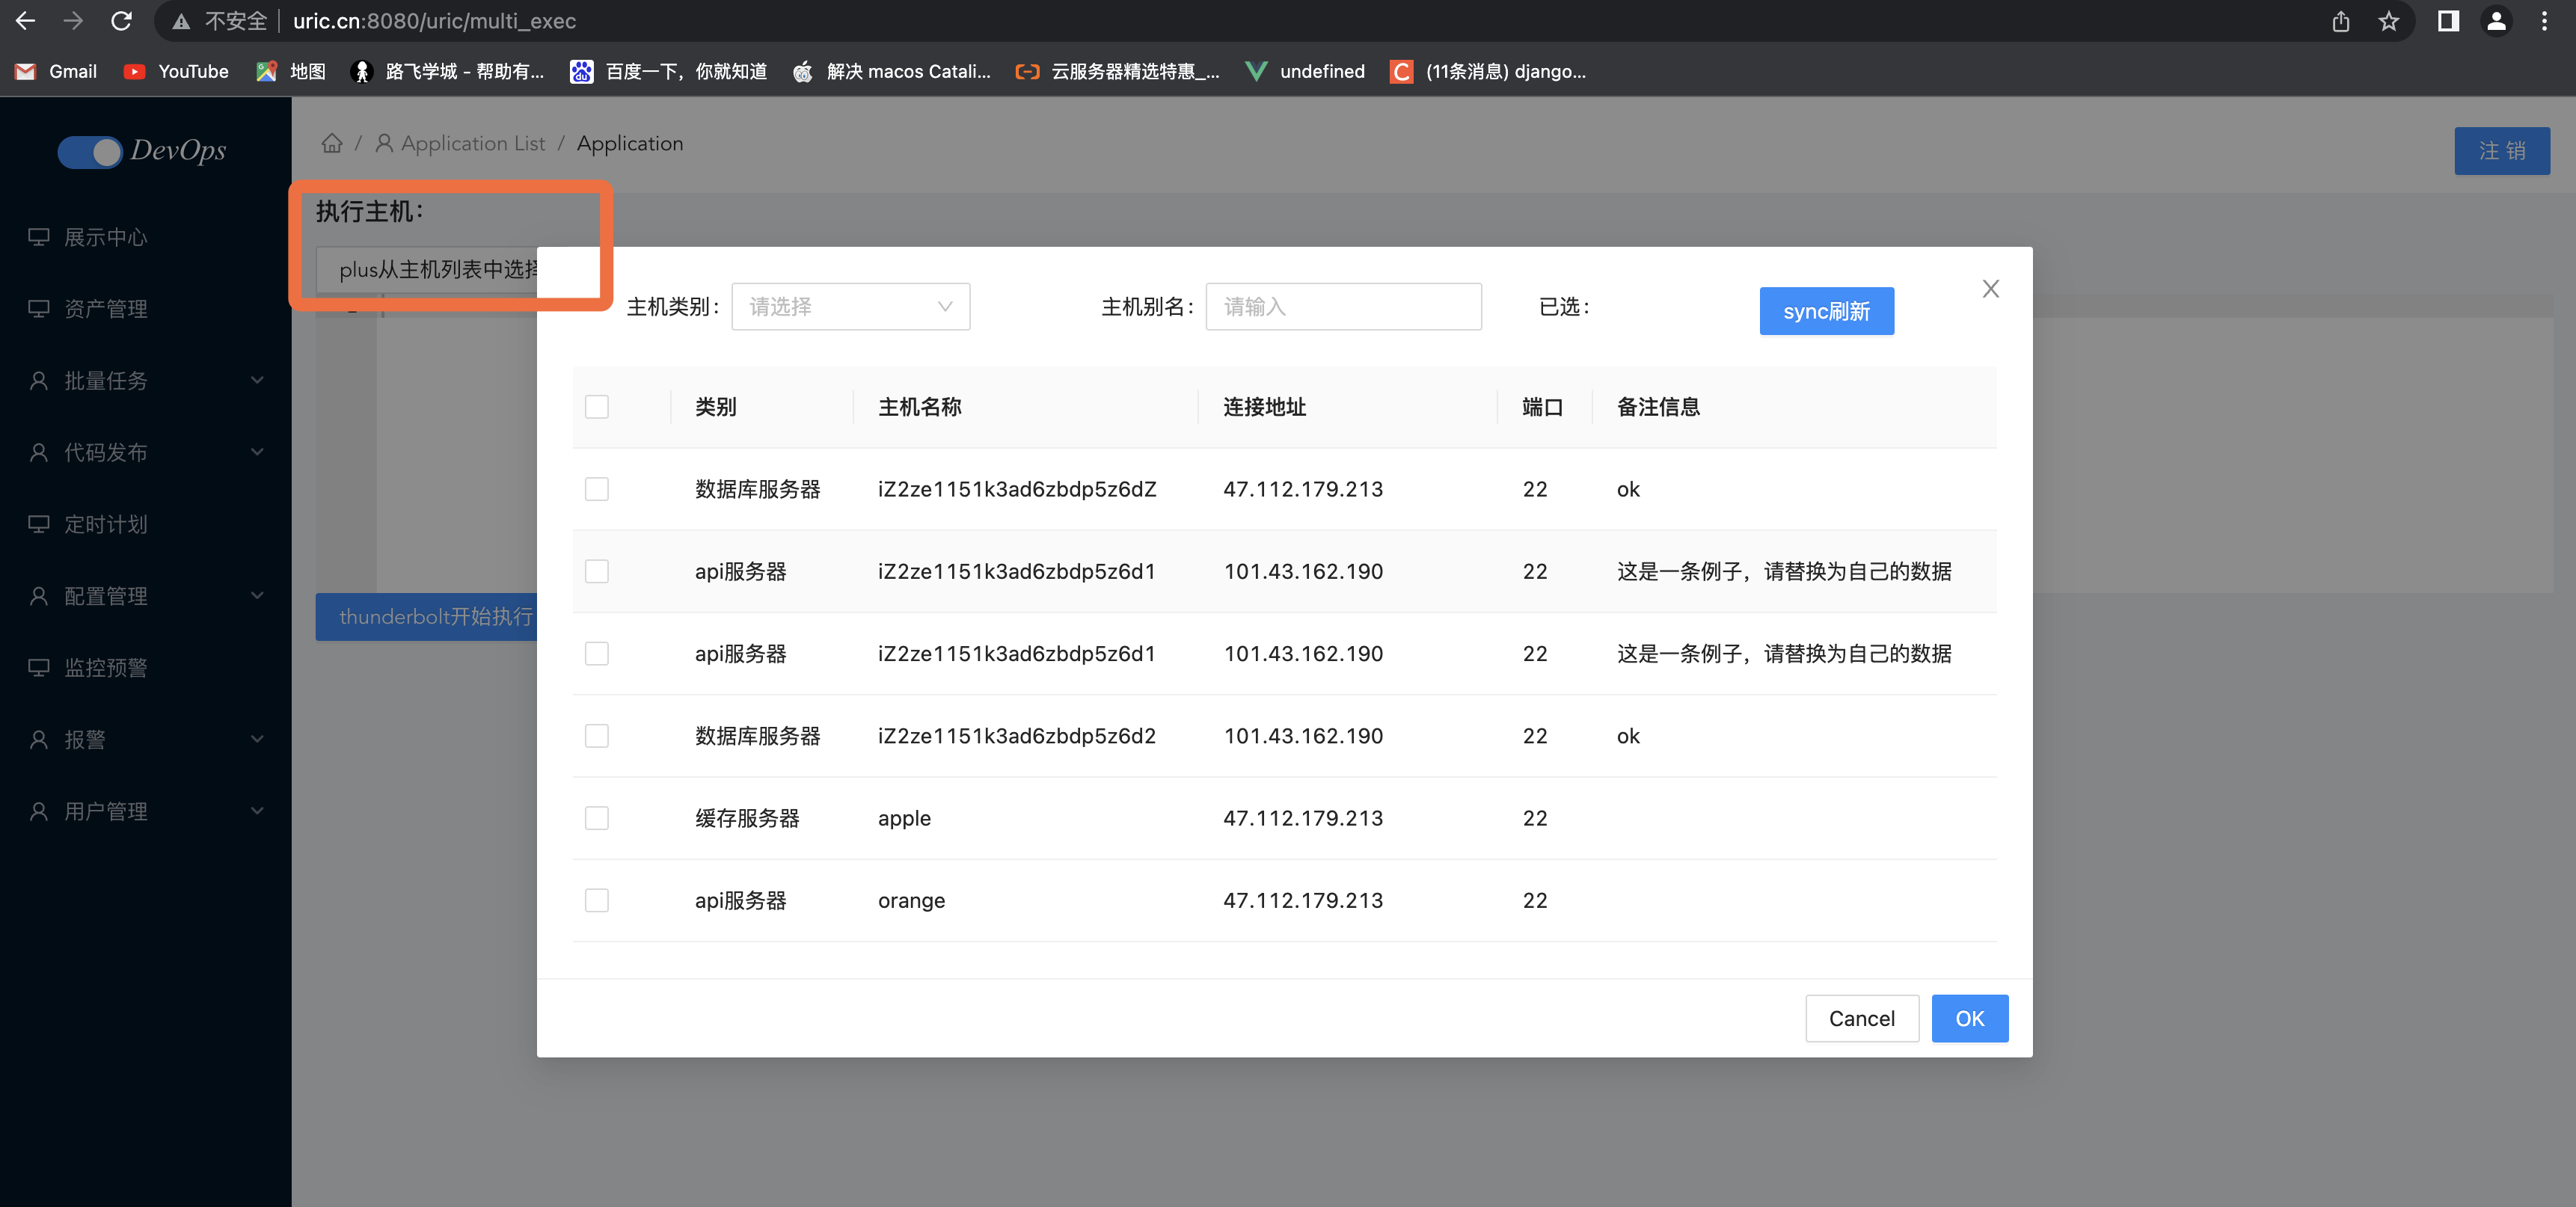2576x1207 pixels.
Task: Click the sync刷新 button
Action: [1826, 311]
